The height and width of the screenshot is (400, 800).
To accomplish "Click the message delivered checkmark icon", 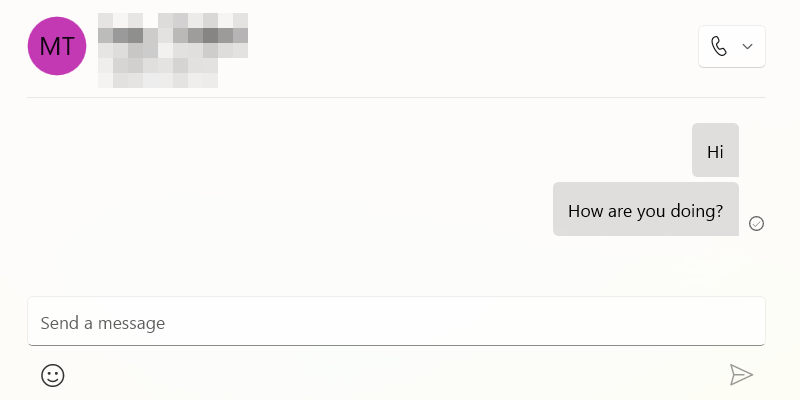I will point(757,223).
